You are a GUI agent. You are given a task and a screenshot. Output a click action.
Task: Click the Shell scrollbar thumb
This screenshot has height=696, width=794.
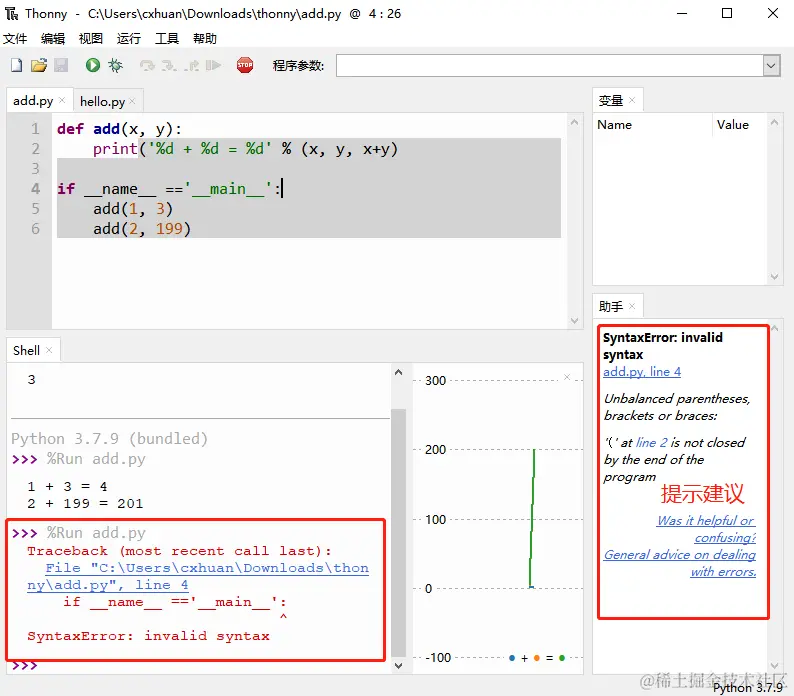pos(399,533)
